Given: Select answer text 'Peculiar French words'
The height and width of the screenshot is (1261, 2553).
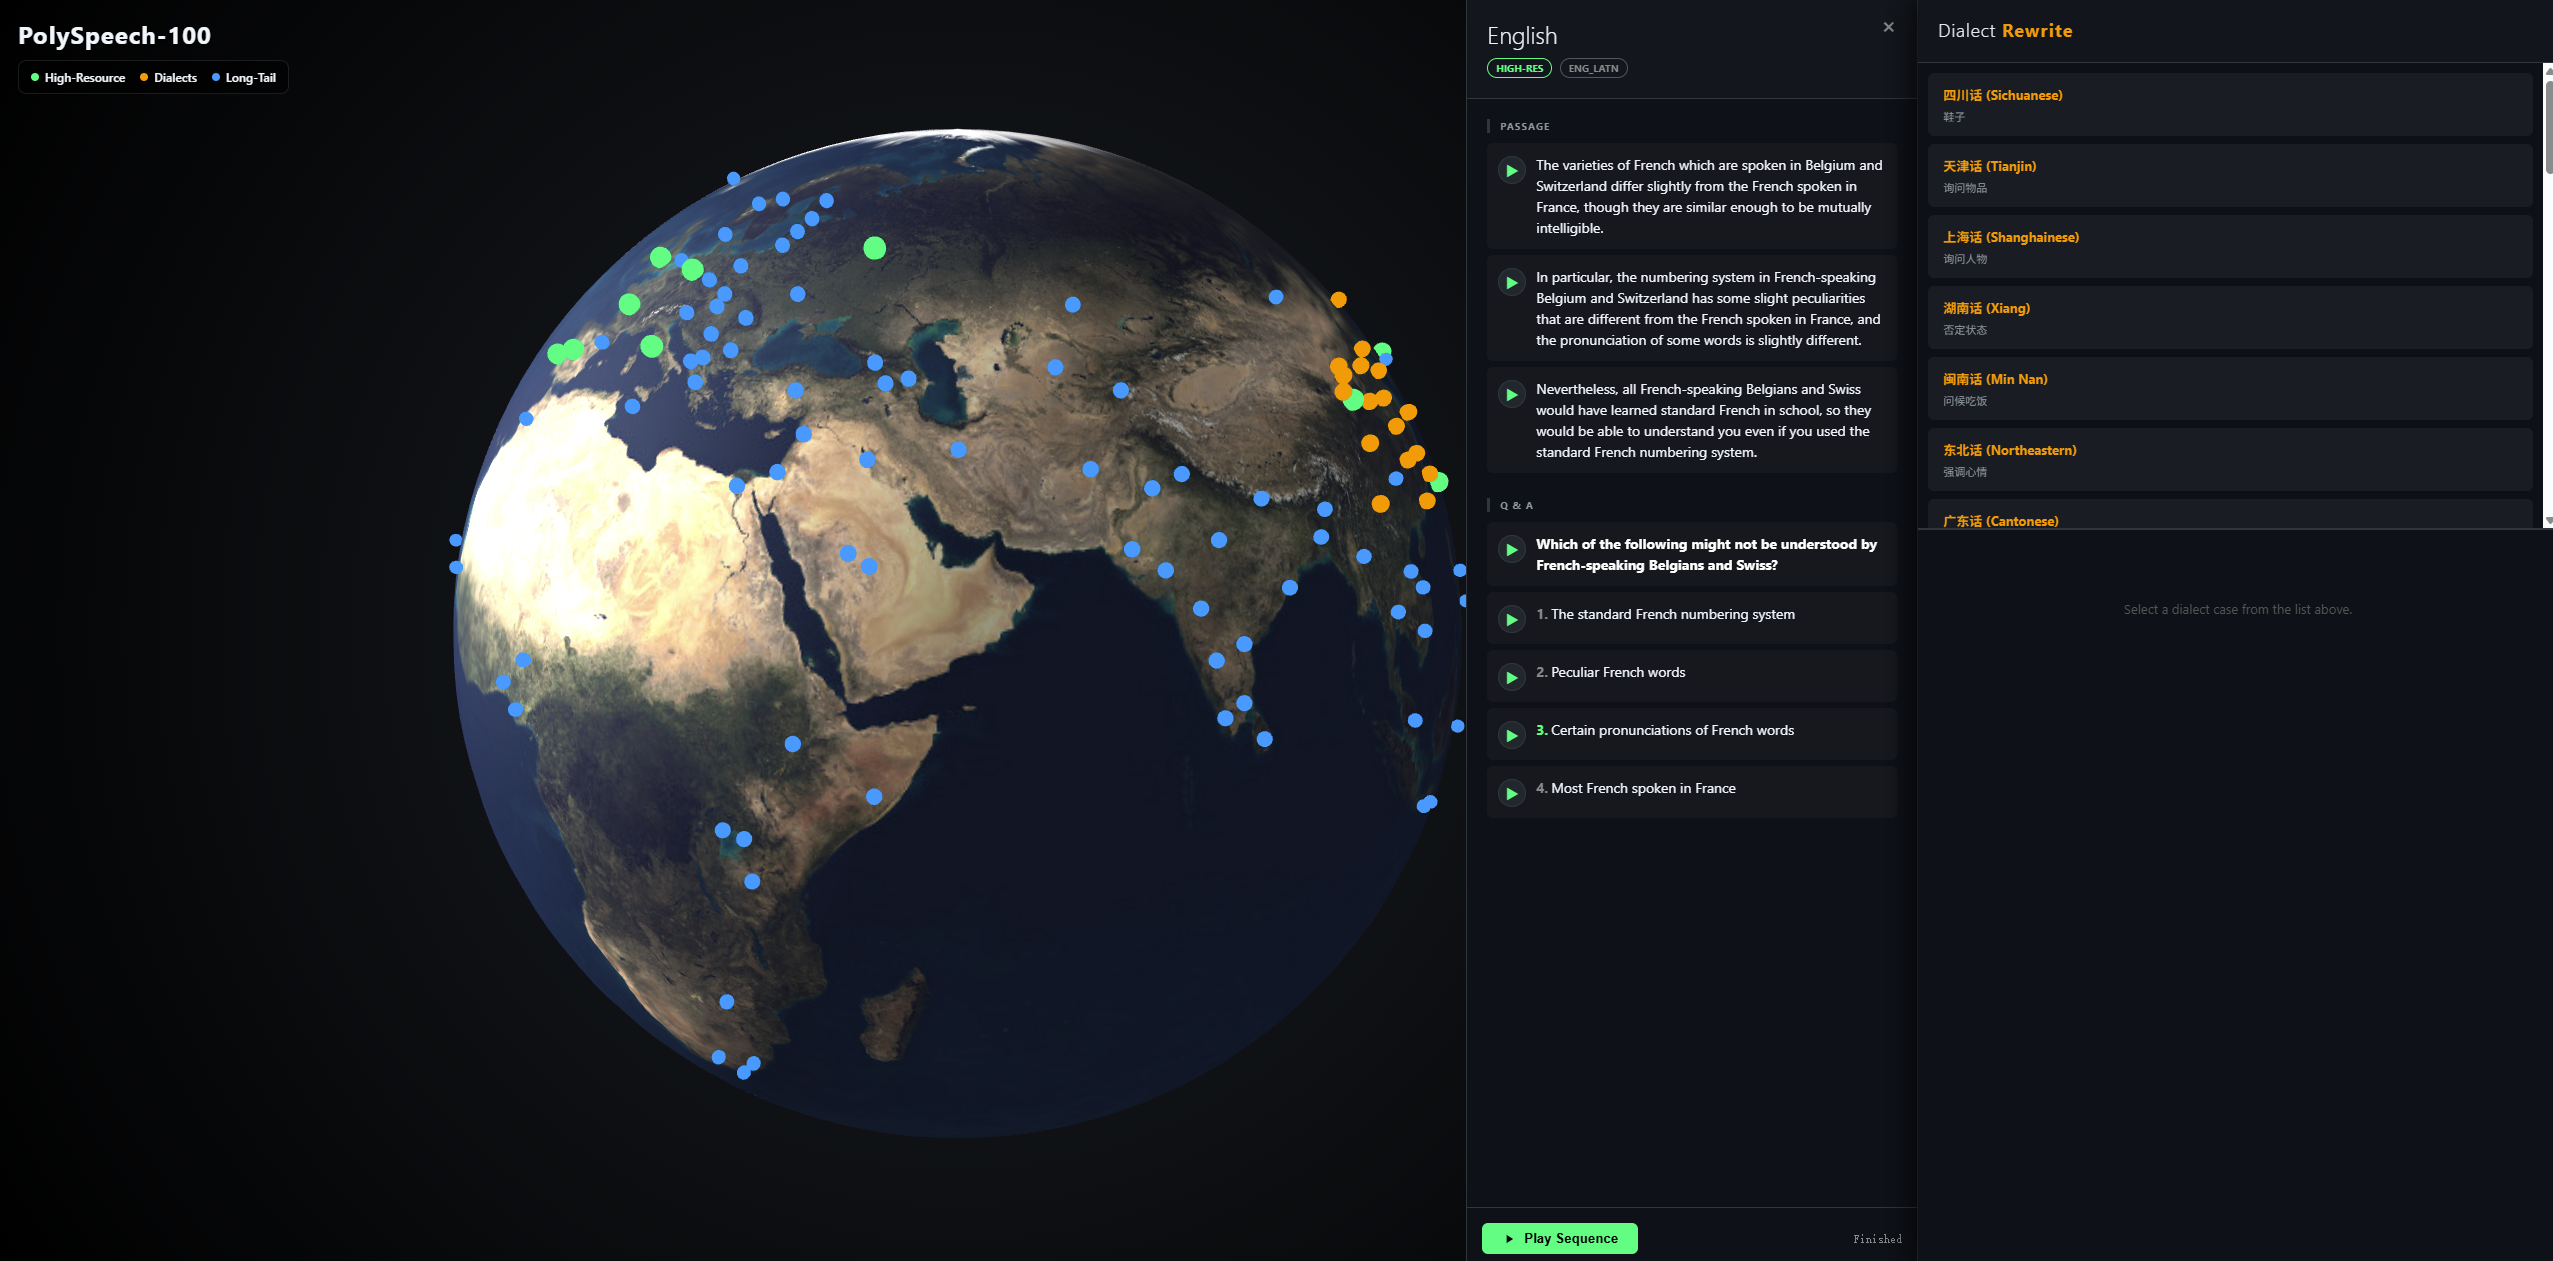Looking at the screenshot, I should point(1617,673).
